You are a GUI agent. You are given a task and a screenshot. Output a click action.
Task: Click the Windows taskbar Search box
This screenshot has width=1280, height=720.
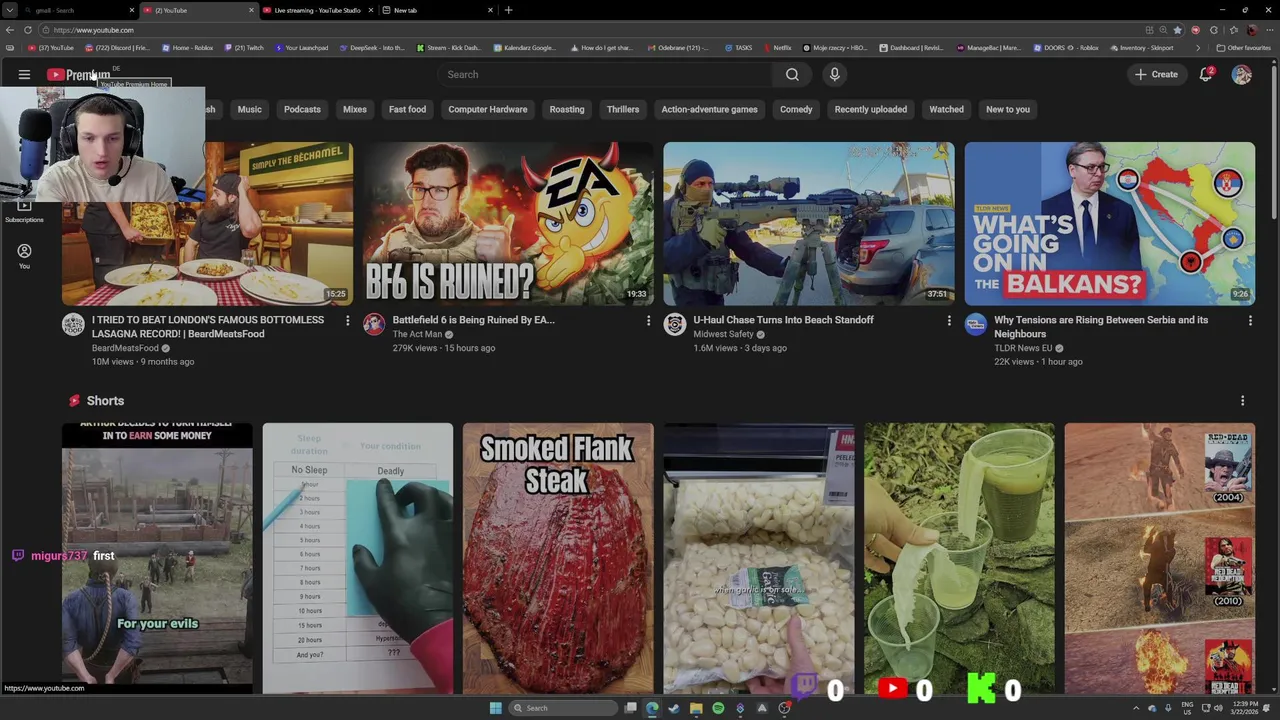562,708
